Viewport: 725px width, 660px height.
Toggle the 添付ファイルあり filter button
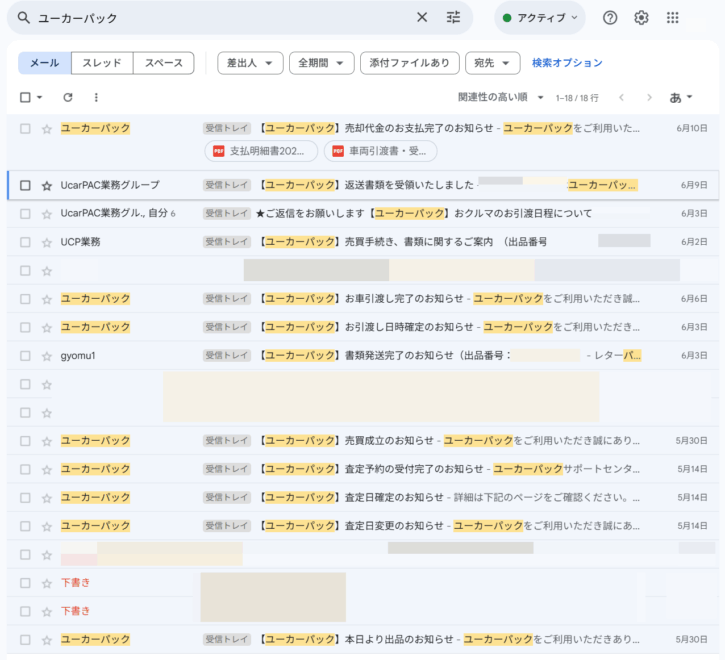click(409, 63)
